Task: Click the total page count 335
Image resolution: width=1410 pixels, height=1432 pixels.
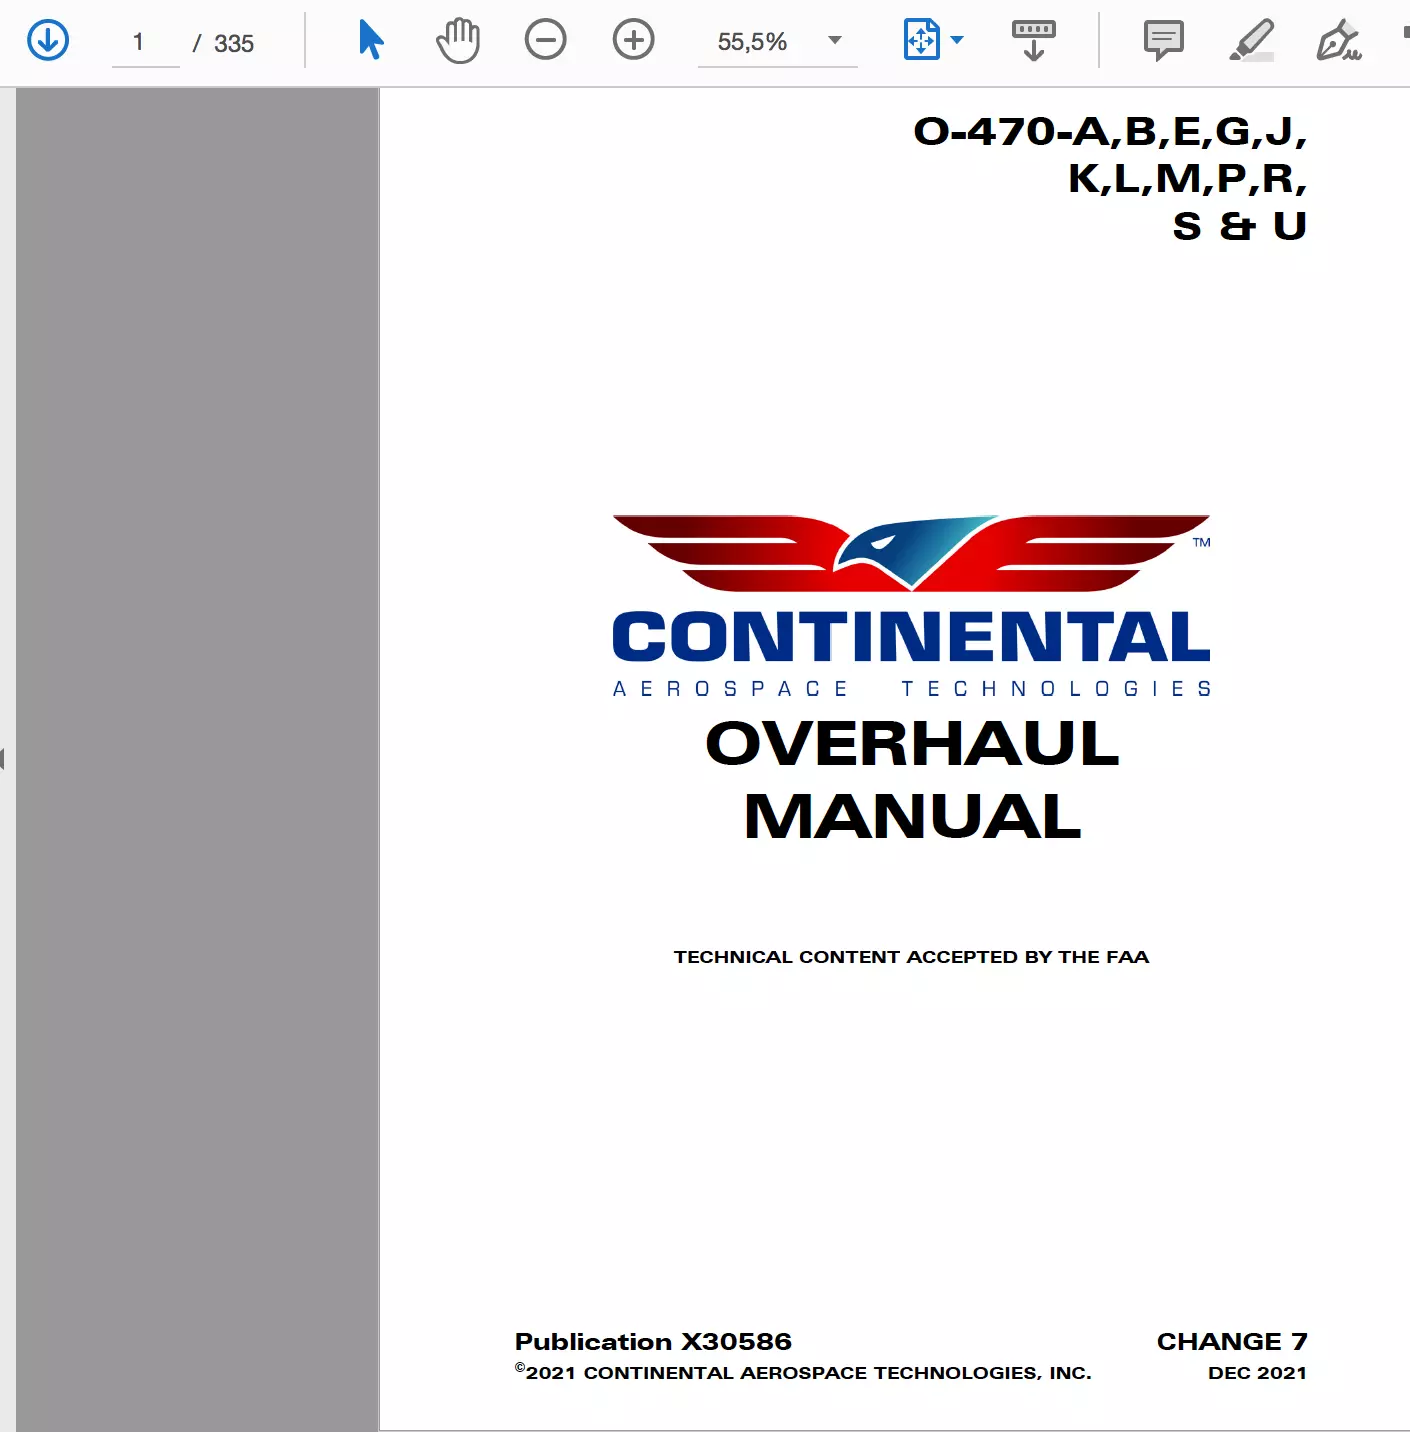Action: (x=234, y=44)
